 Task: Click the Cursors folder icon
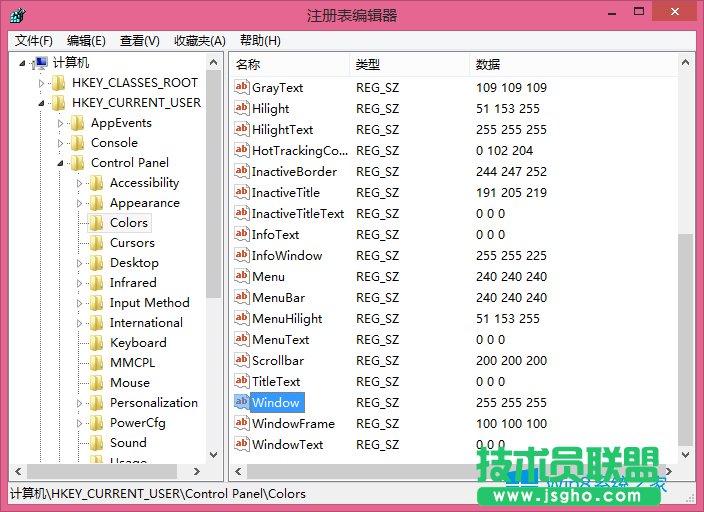(x=96, y=243)
